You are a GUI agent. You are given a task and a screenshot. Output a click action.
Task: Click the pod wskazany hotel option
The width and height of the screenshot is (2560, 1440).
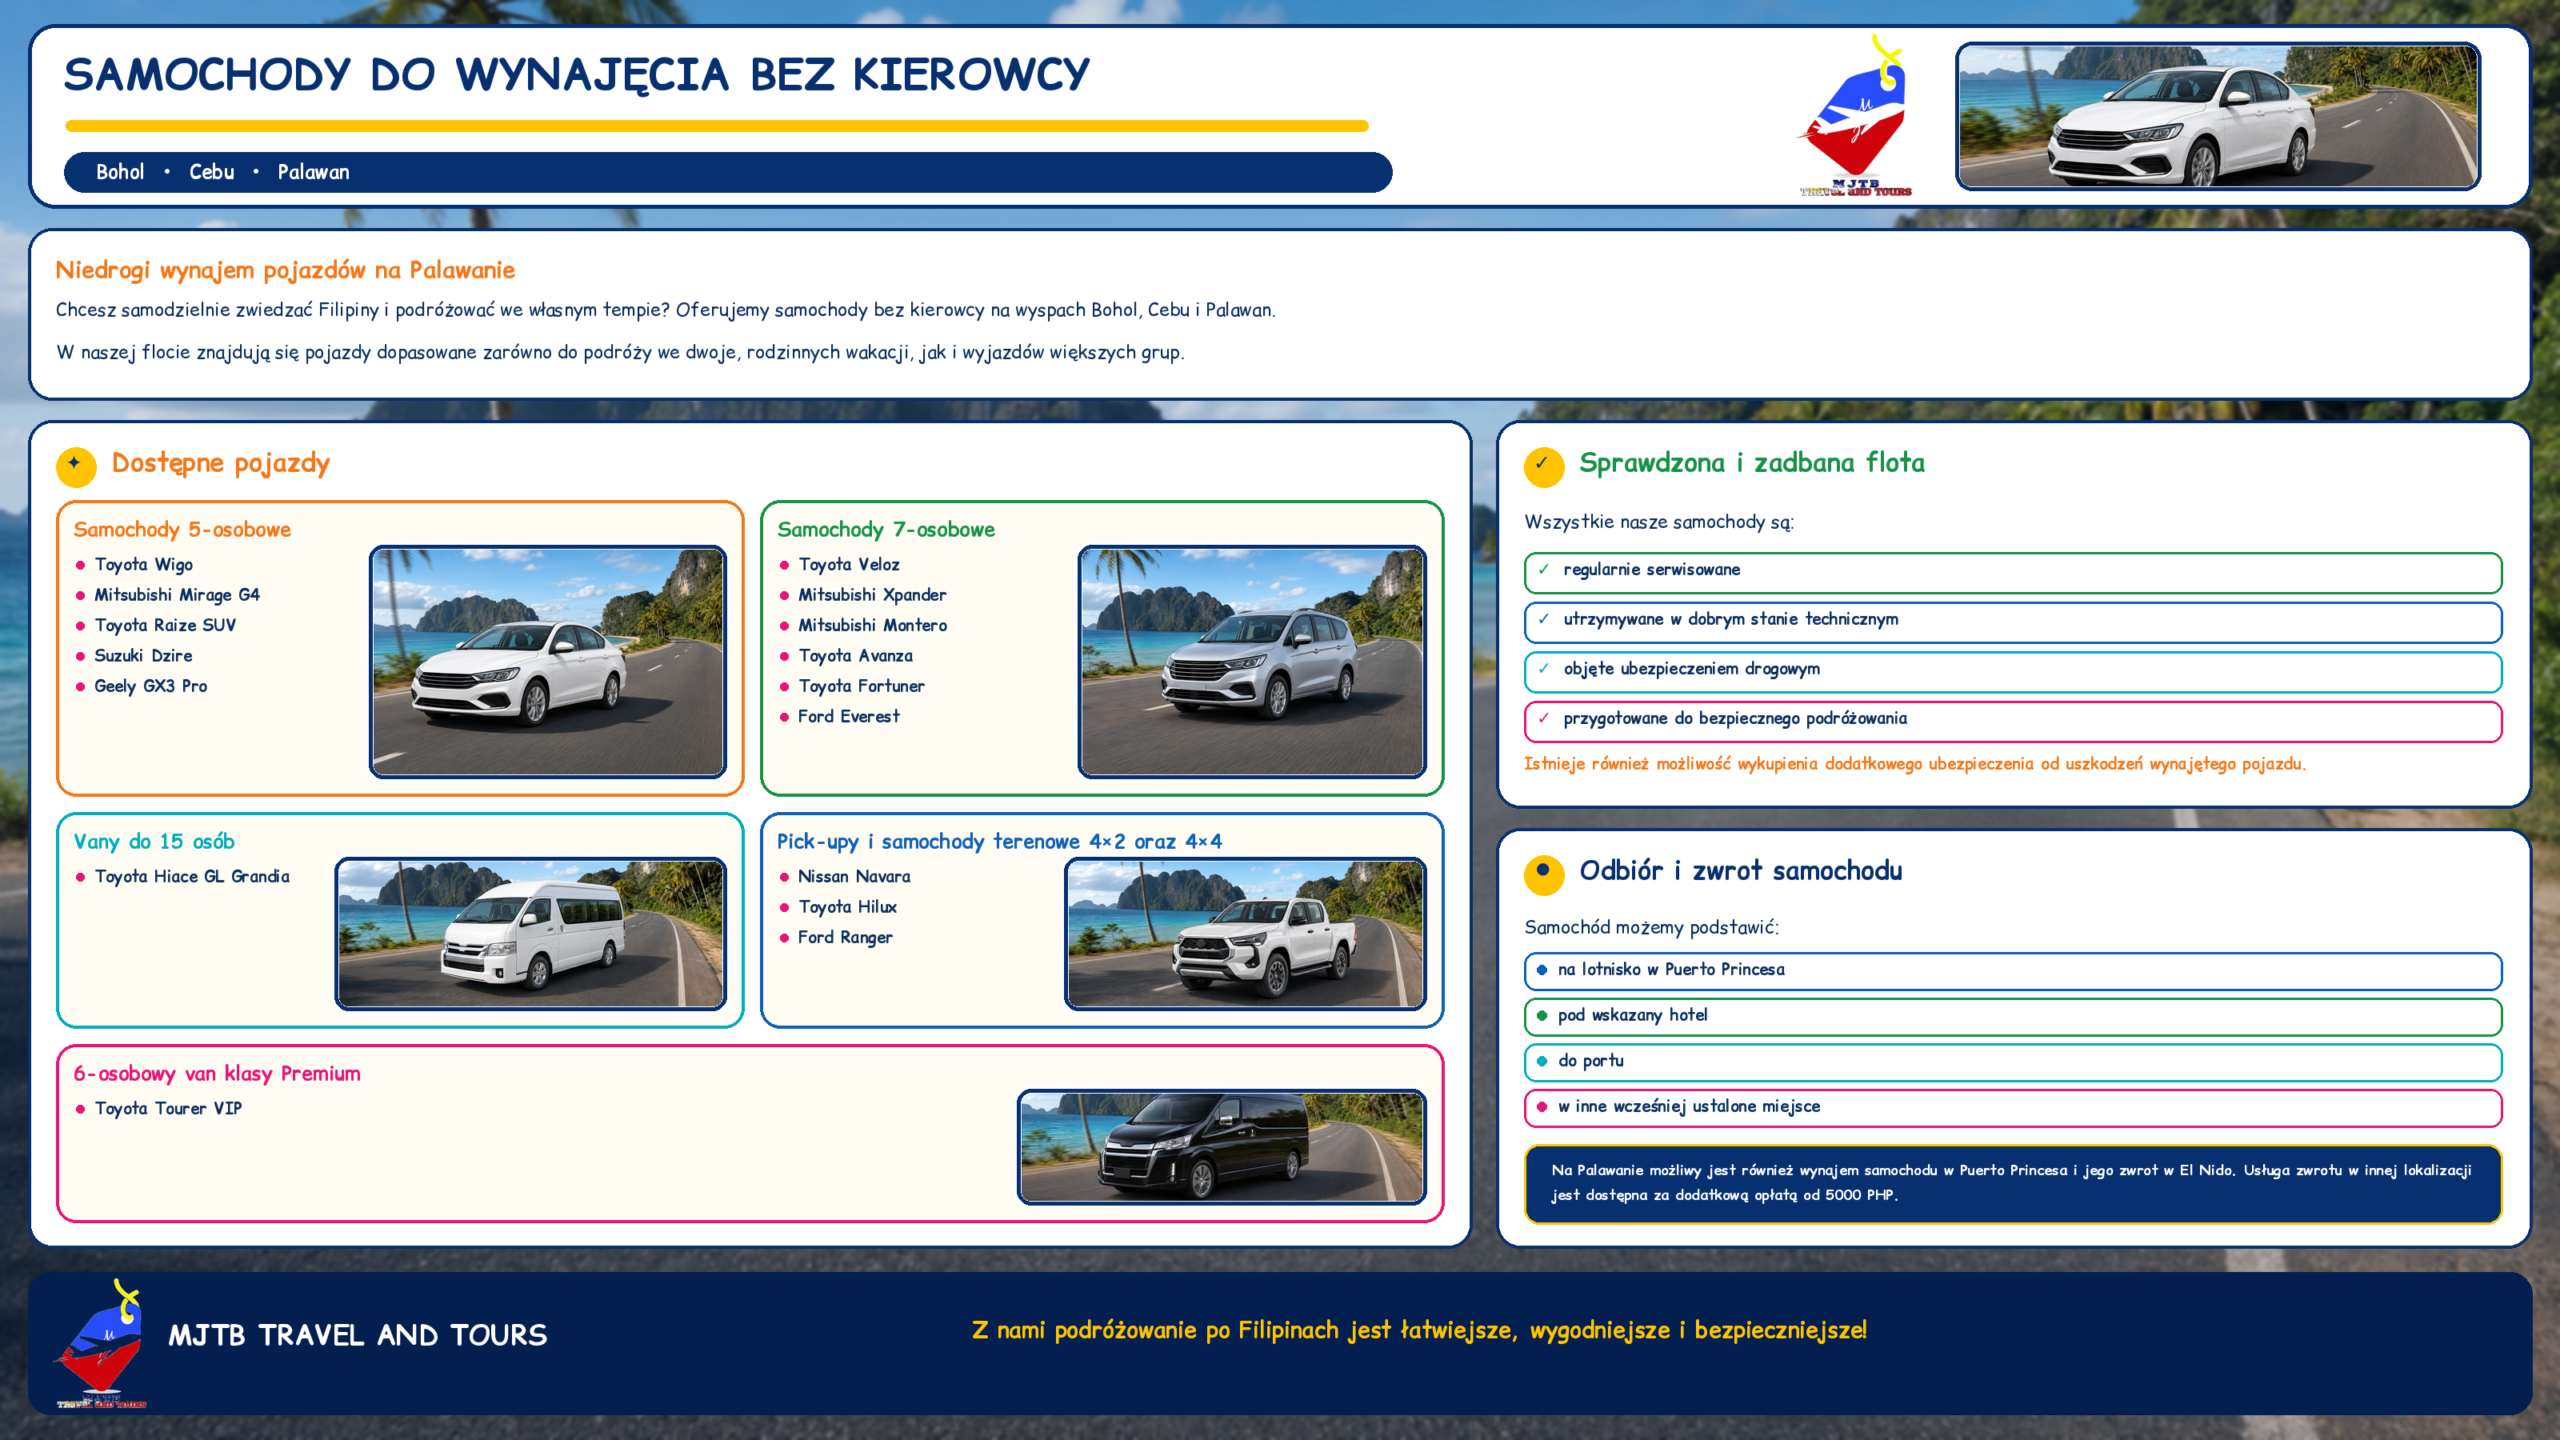[2013, 1016]
